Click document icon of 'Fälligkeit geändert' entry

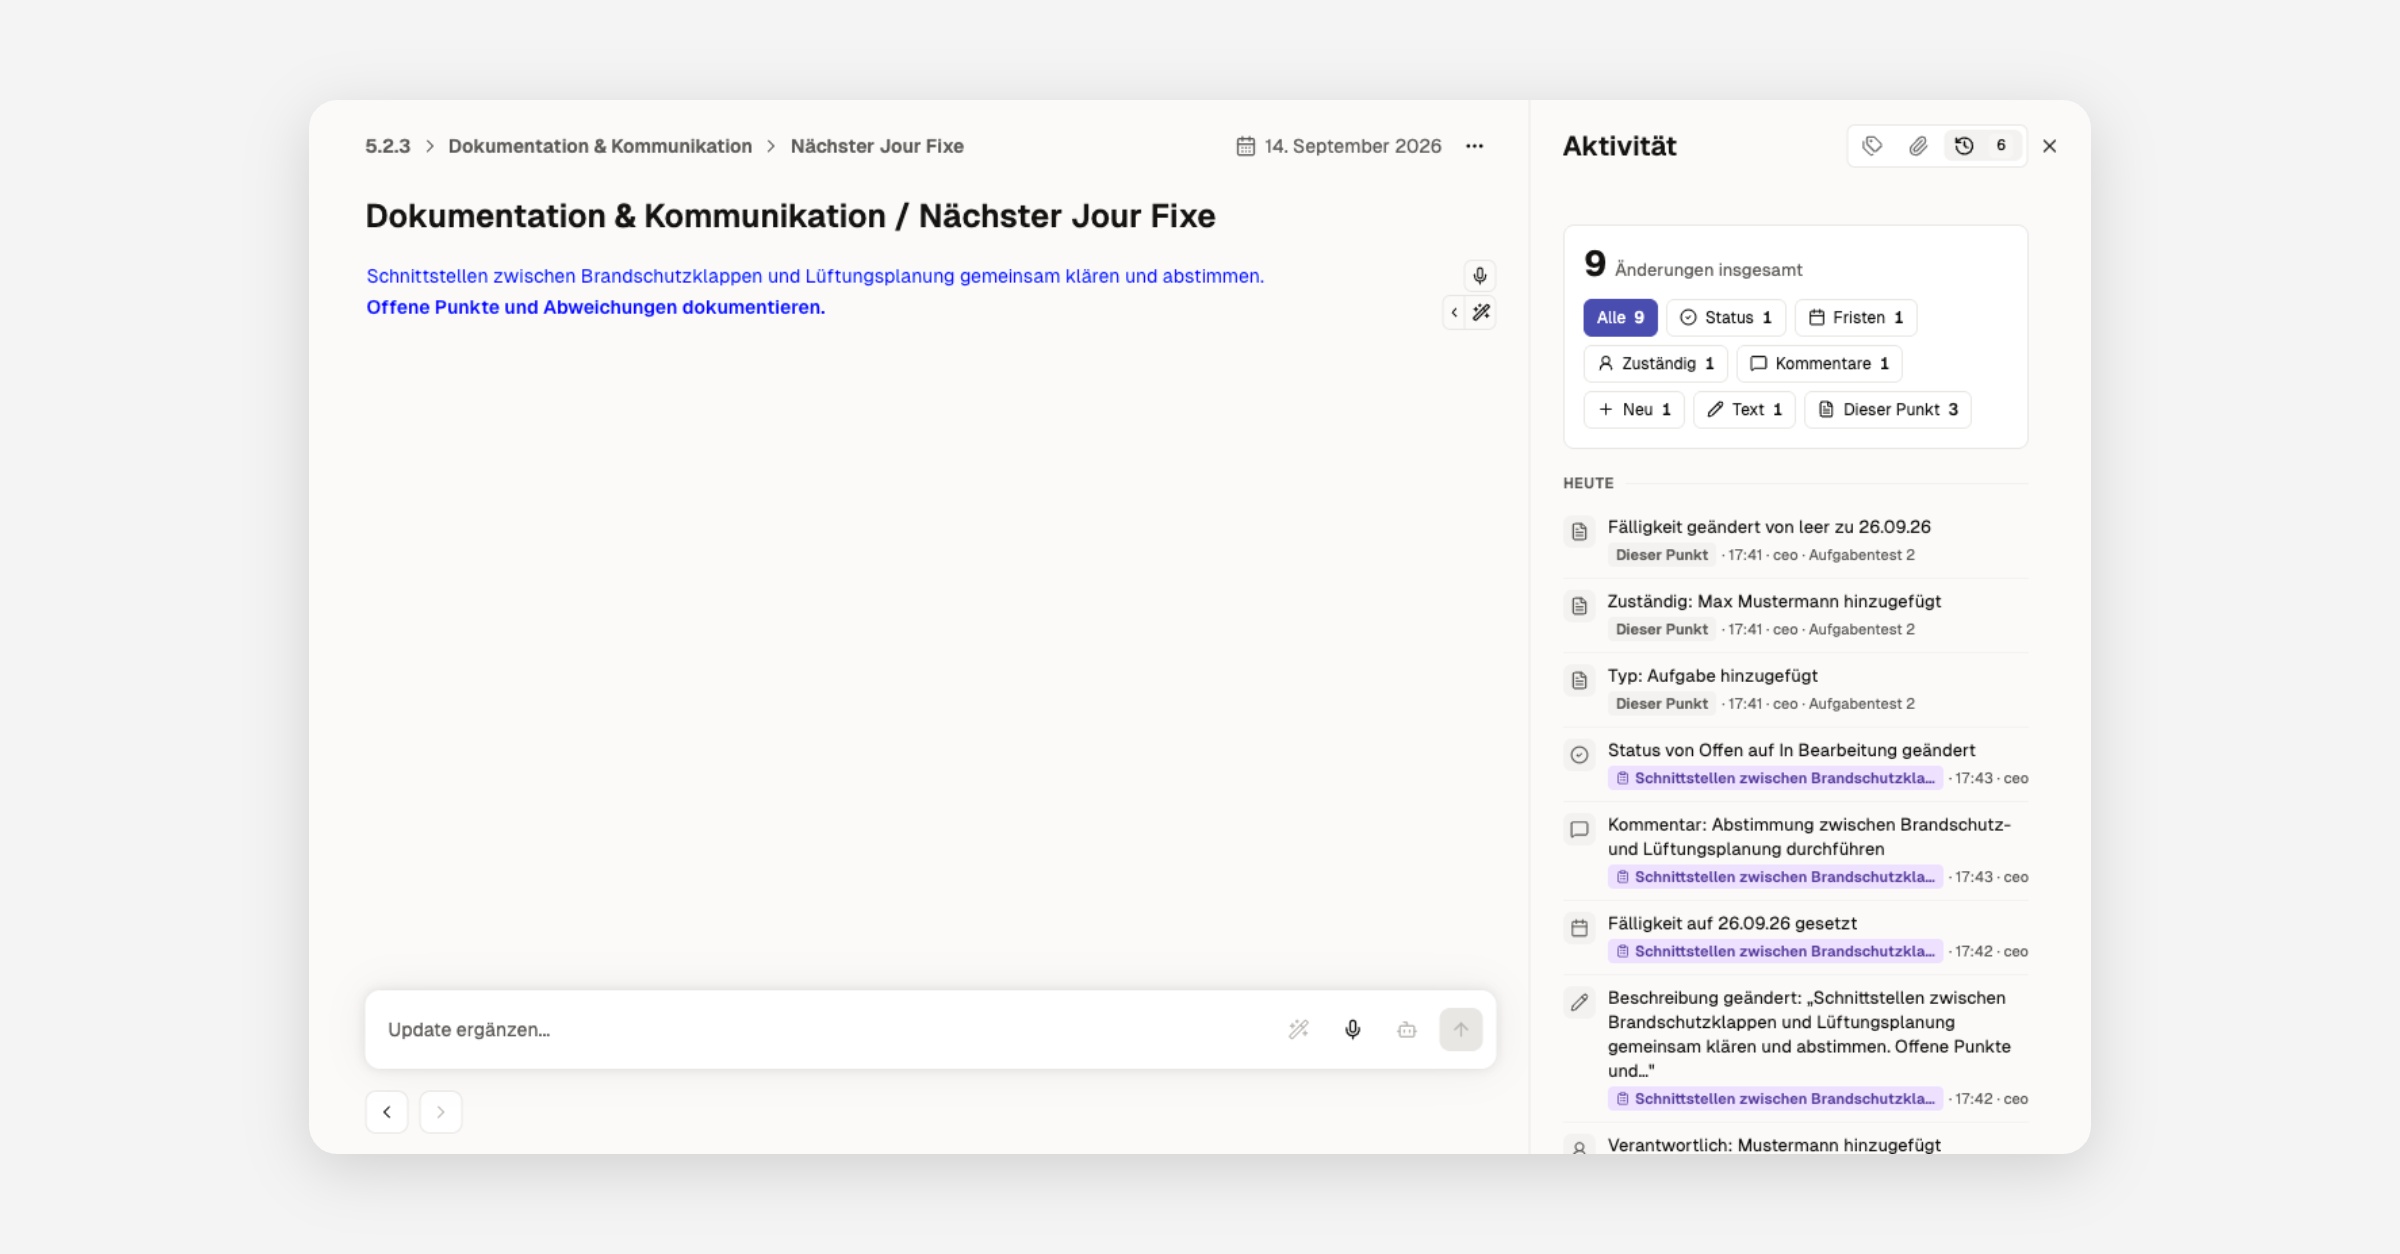click(x=1579, y=531)
